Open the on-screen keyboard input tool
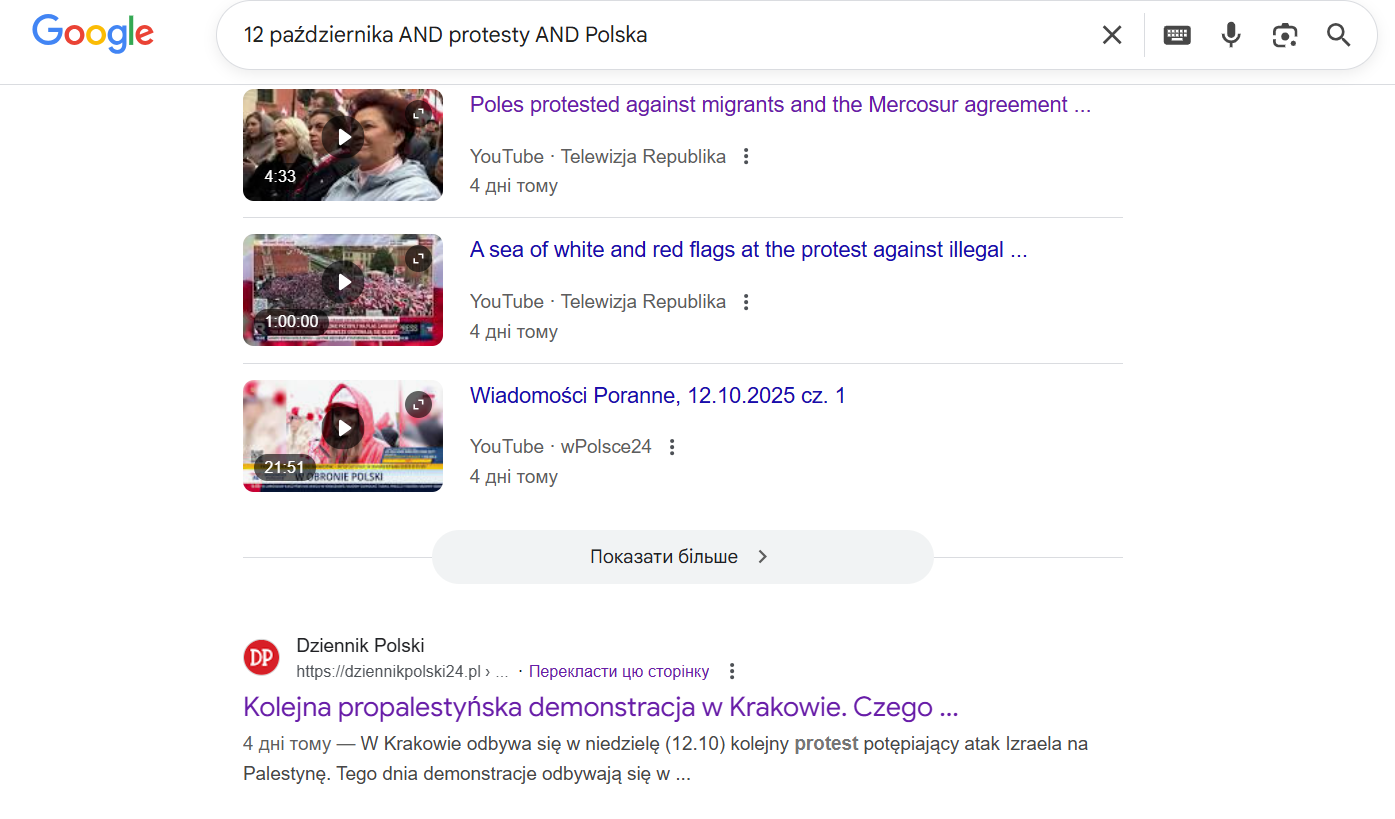The width and height of the screenshot is (1395, 819). click(x=1177, y=35)
